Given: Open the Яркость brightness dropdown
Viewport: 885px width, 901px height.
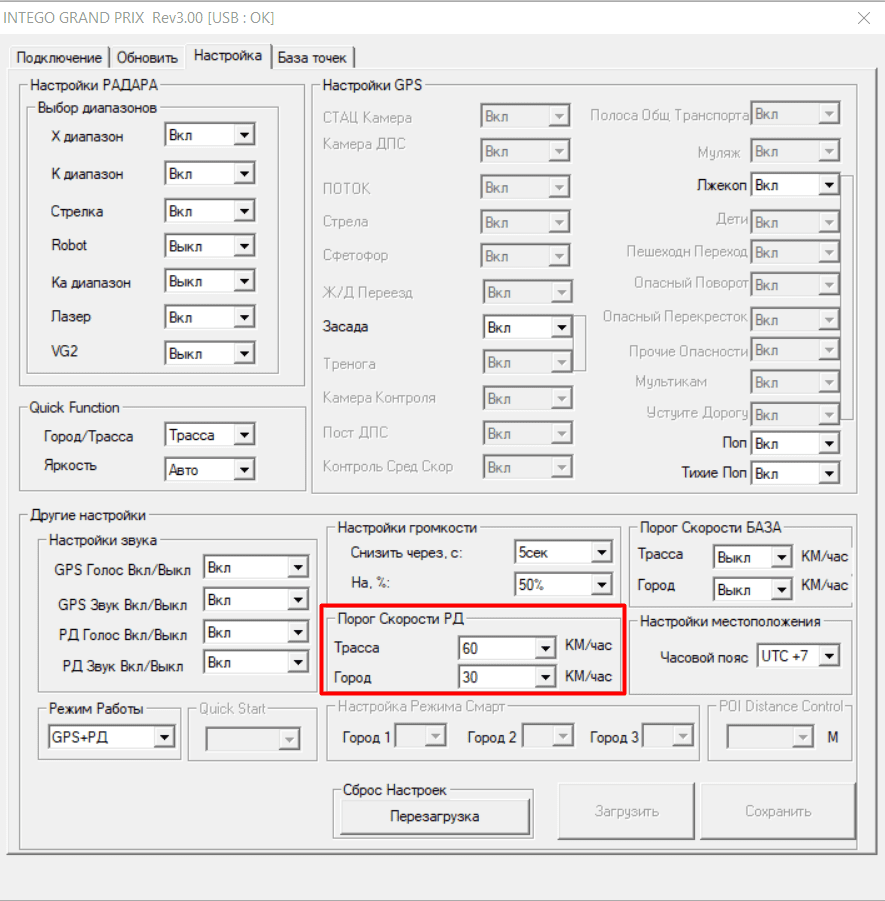Looking at the screenshot, I should point(243,469).
